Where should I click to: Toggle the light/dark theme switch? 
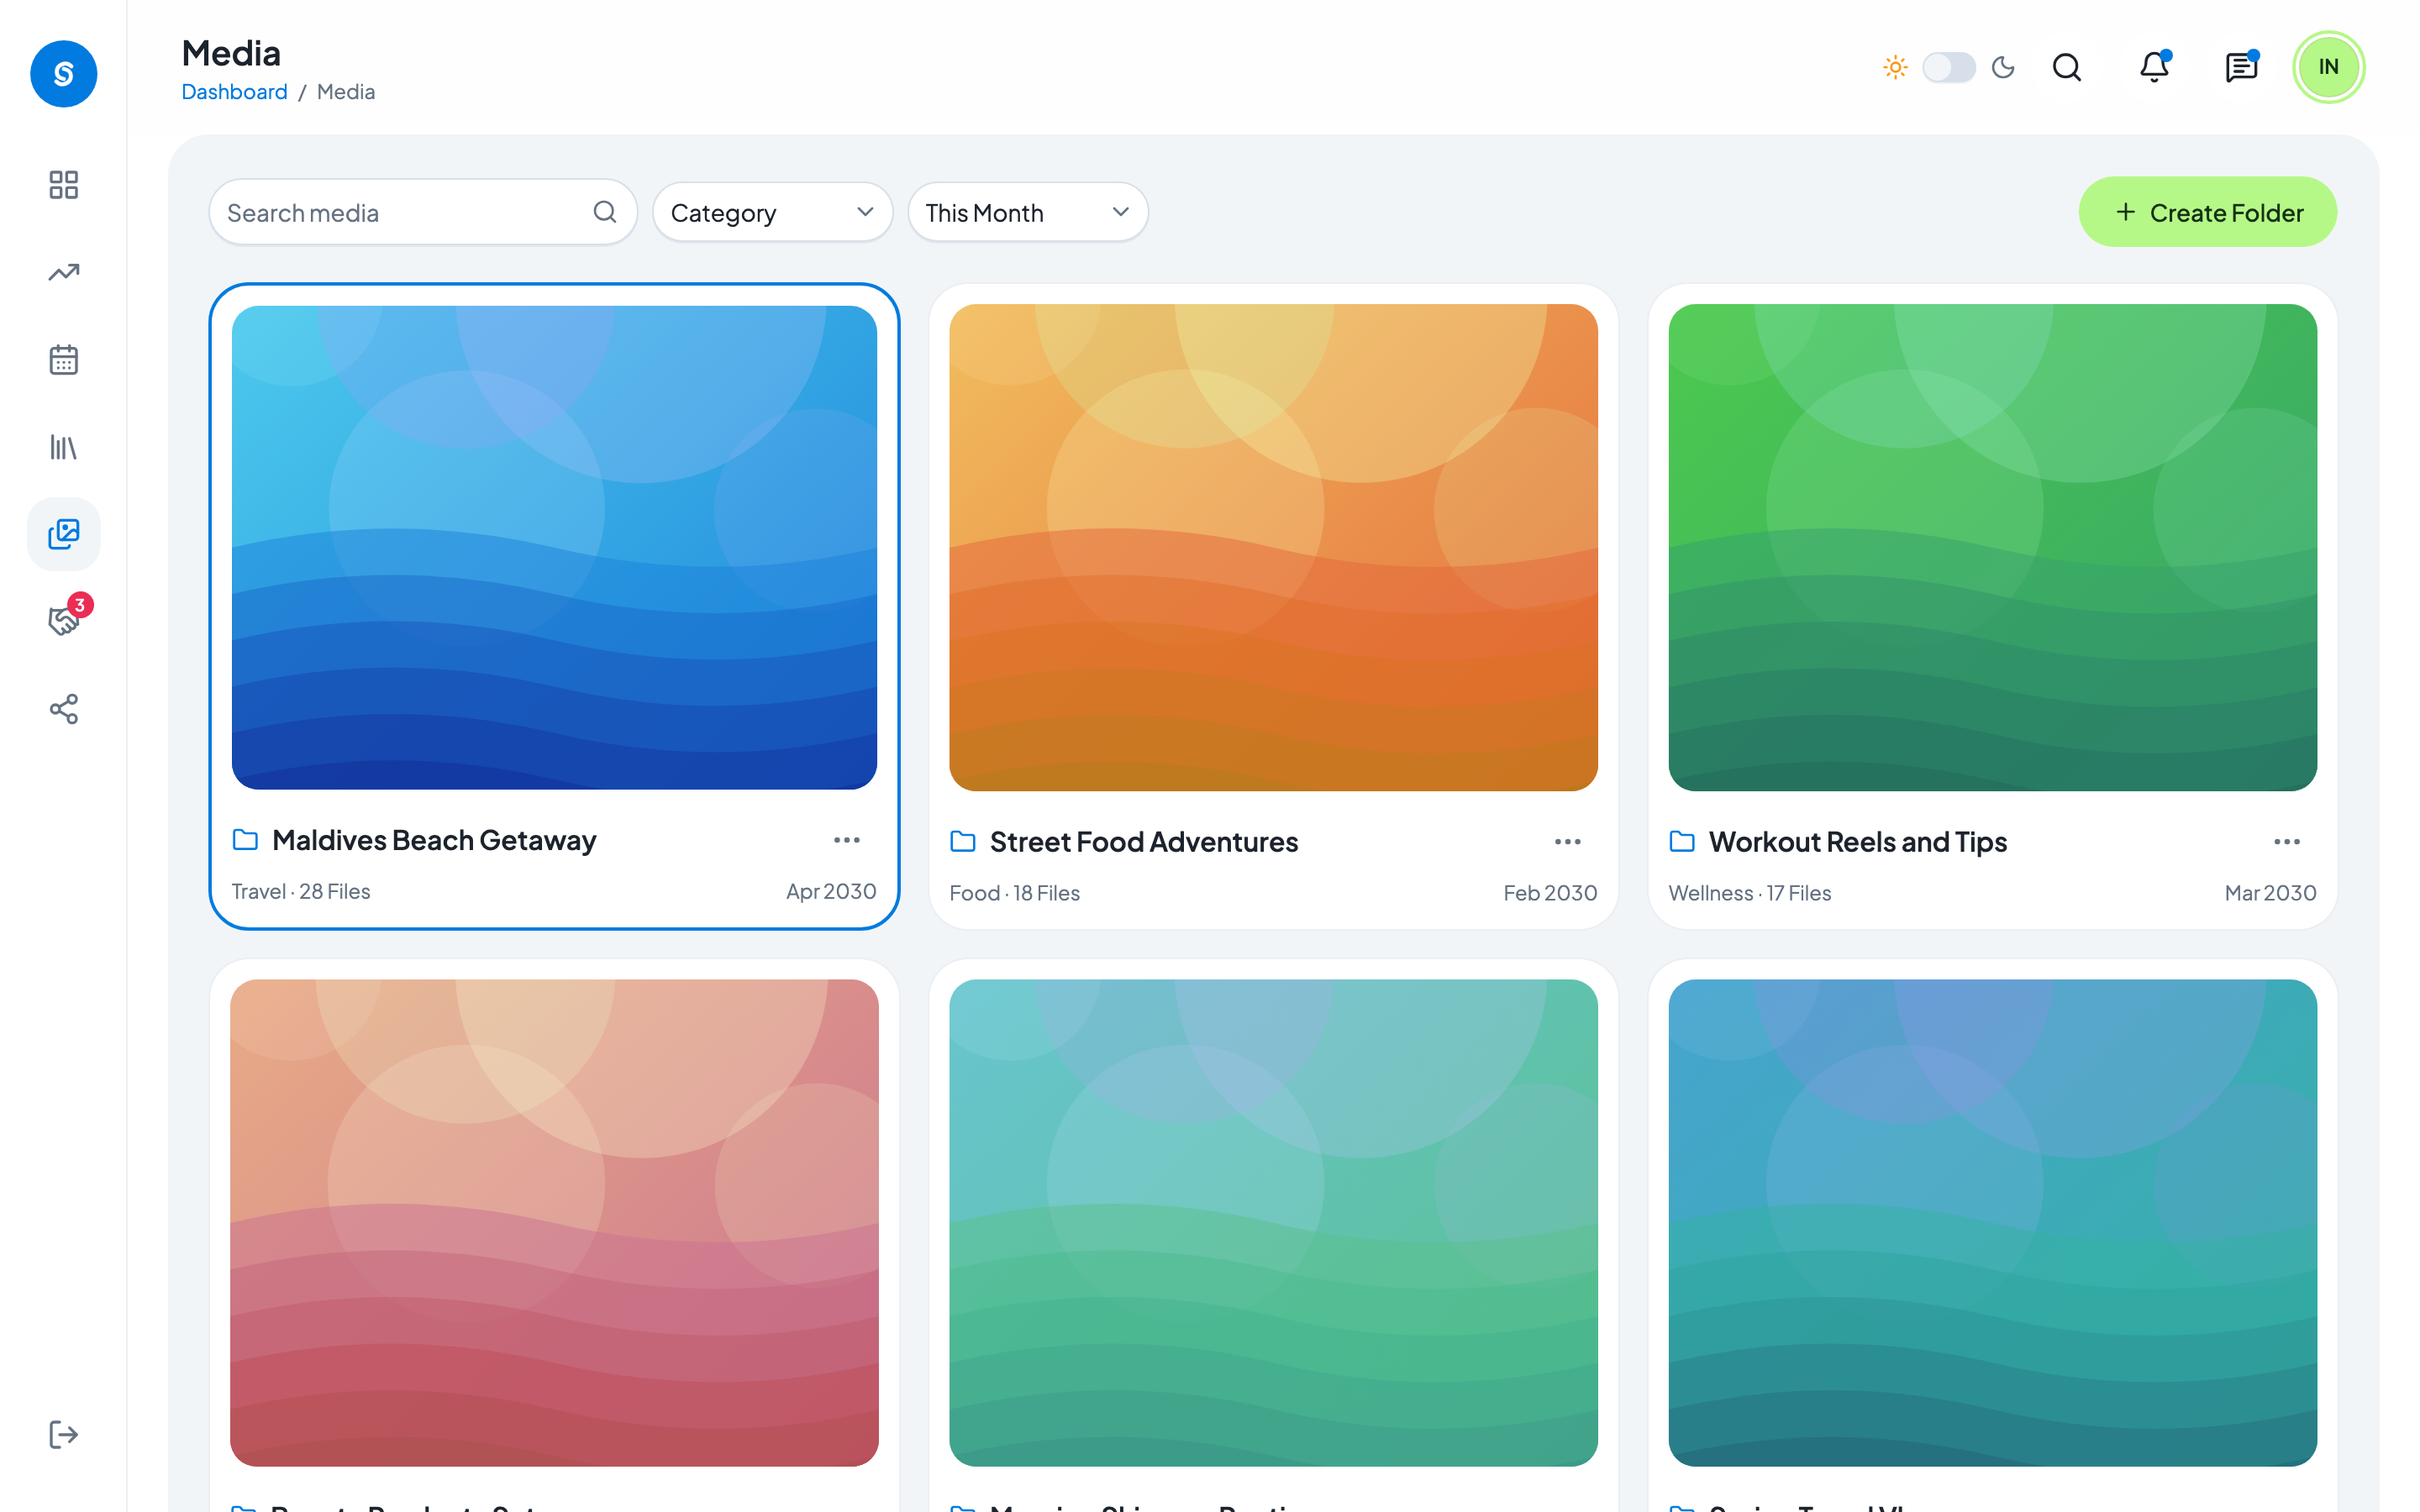[1948, 67]
